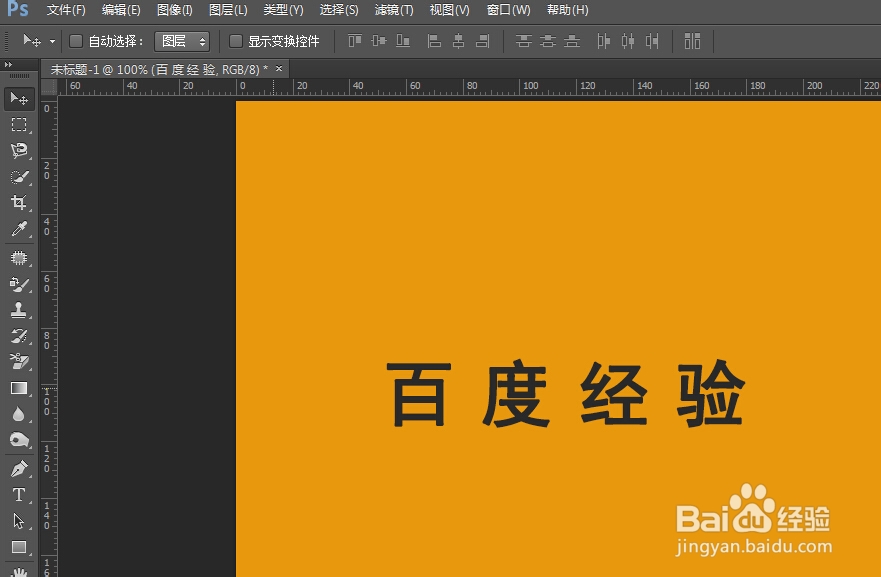Select the Clone Stamp tool
This screenshot has height=577, width=881.
click(19, 310)
